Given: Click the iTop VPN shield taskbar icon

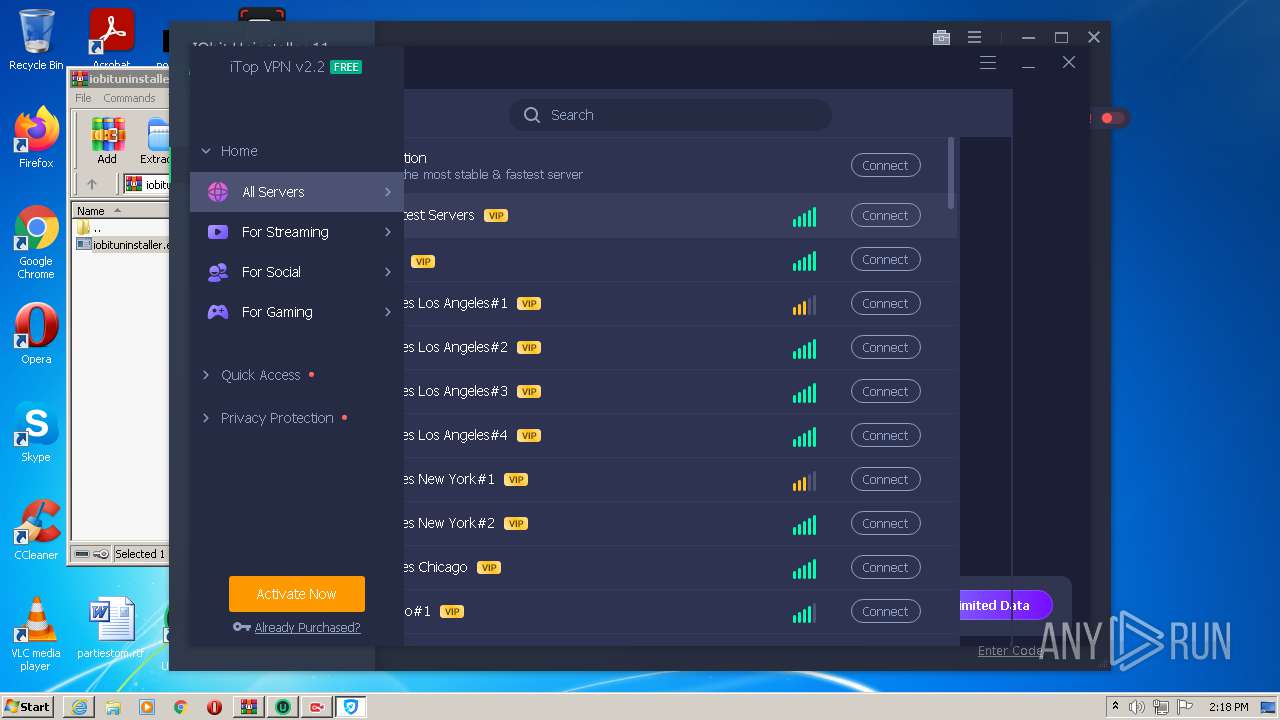Looking at the screenshot, I should click(x=350, y=707).
